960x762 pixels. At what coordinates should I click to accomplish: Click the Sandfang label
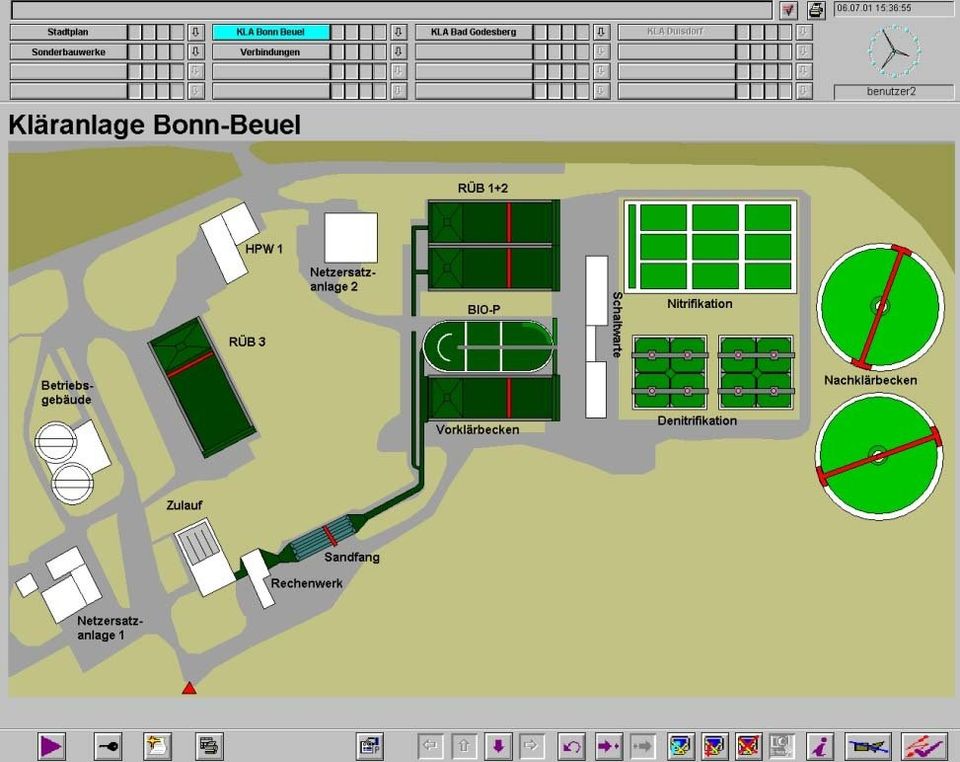pos(352,557)
